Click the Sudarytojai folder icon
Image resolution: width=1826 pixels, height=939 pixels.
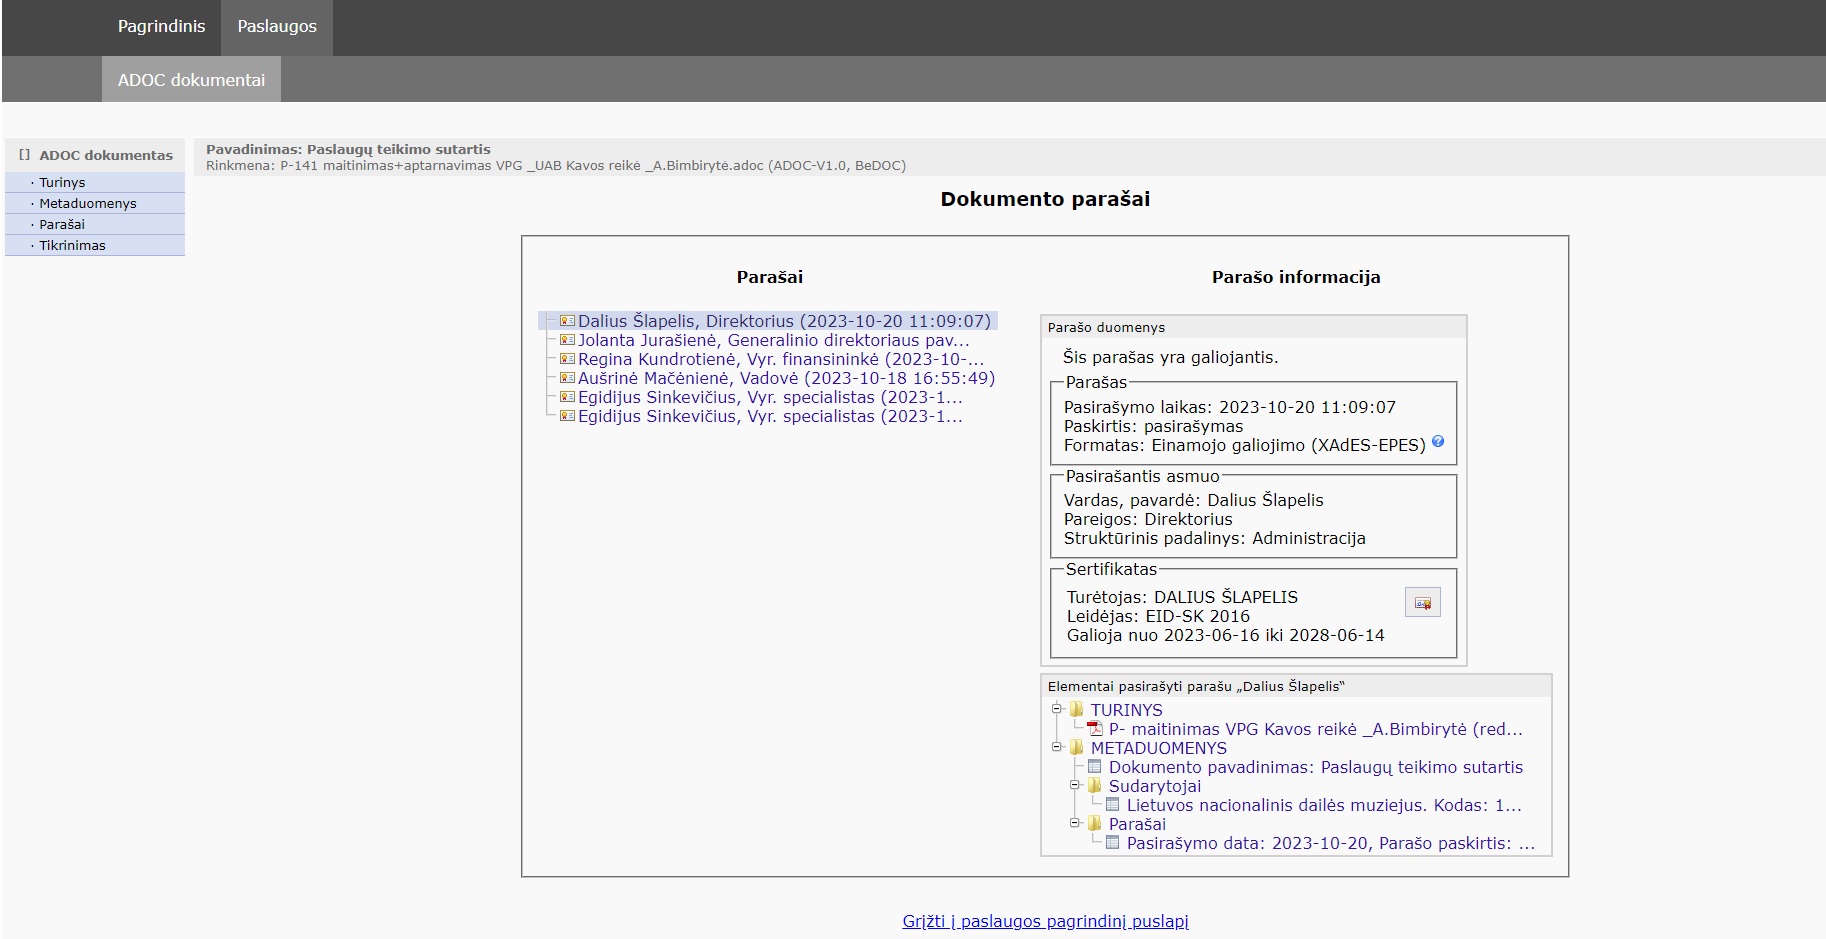(1095, 786)
